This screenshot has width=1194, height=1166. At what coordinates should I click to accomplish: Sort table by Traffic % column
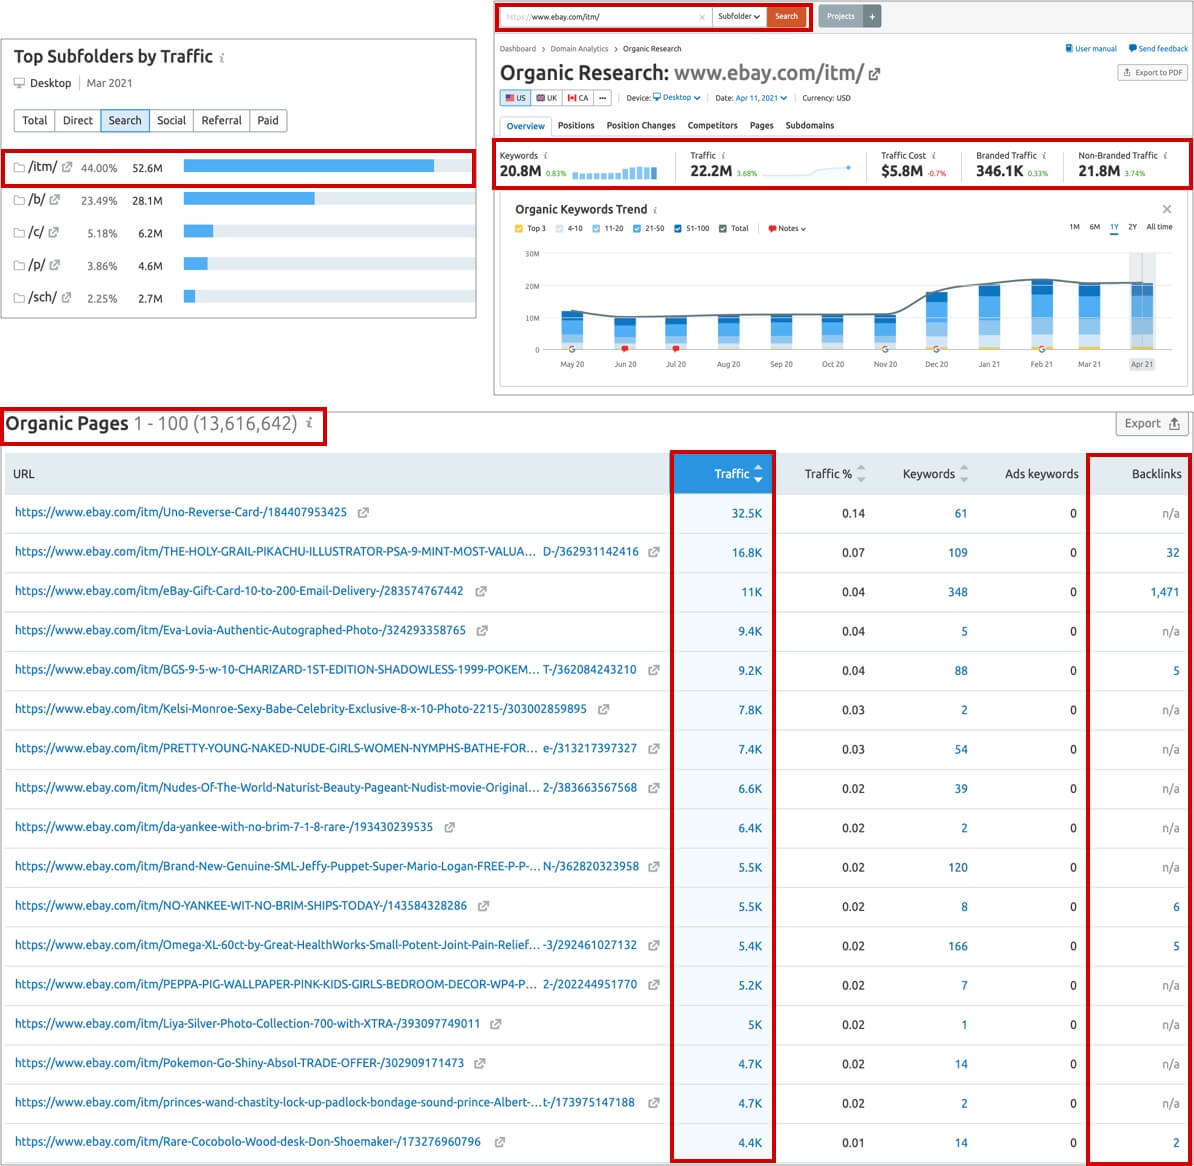[x=835, y=474]
